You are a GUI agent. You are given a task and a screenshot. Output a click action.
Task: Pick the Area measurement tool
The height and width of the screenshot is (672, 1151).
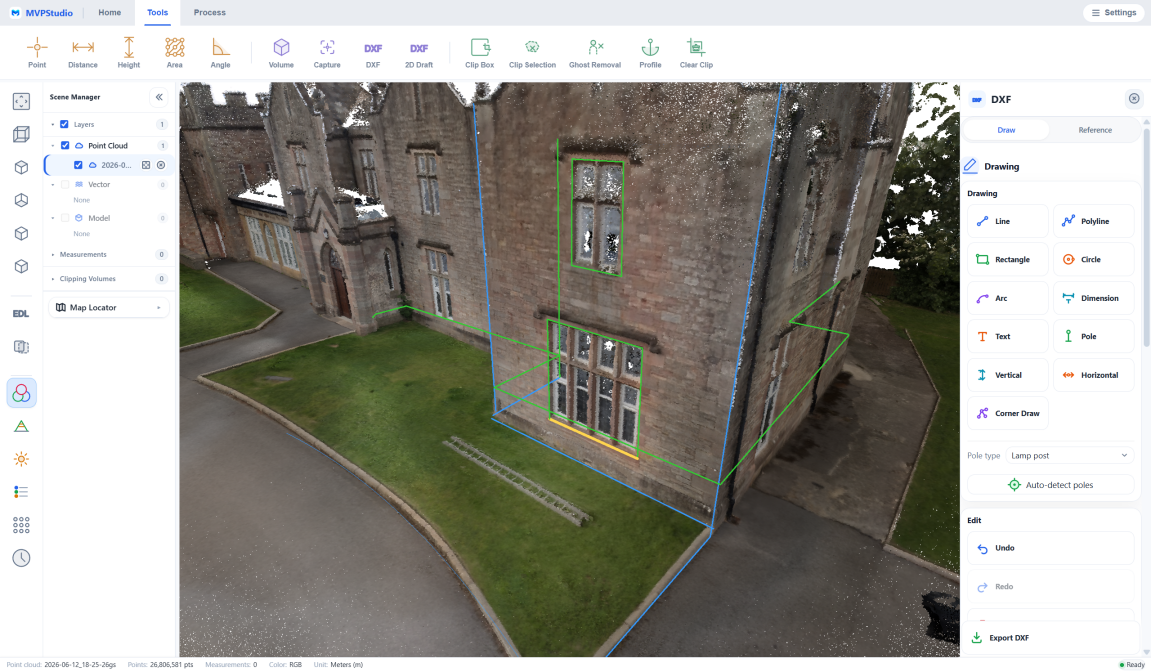point(175,53)
